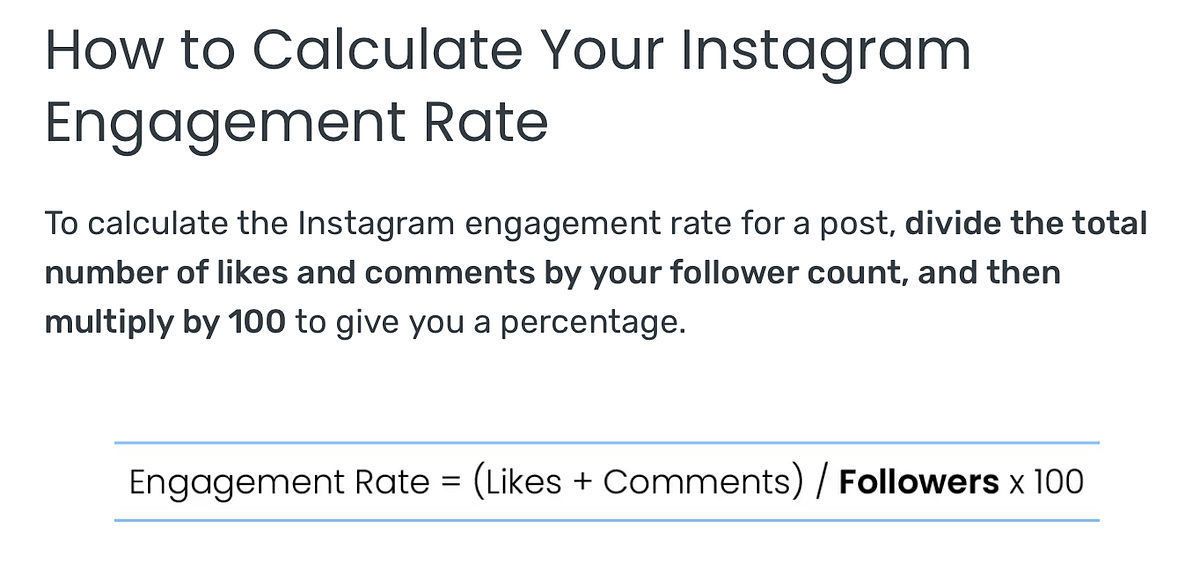Click the opening words "To calculate the Instagram"
Image resolution: width=1200 pixels, height=567 pixels.
249,223
